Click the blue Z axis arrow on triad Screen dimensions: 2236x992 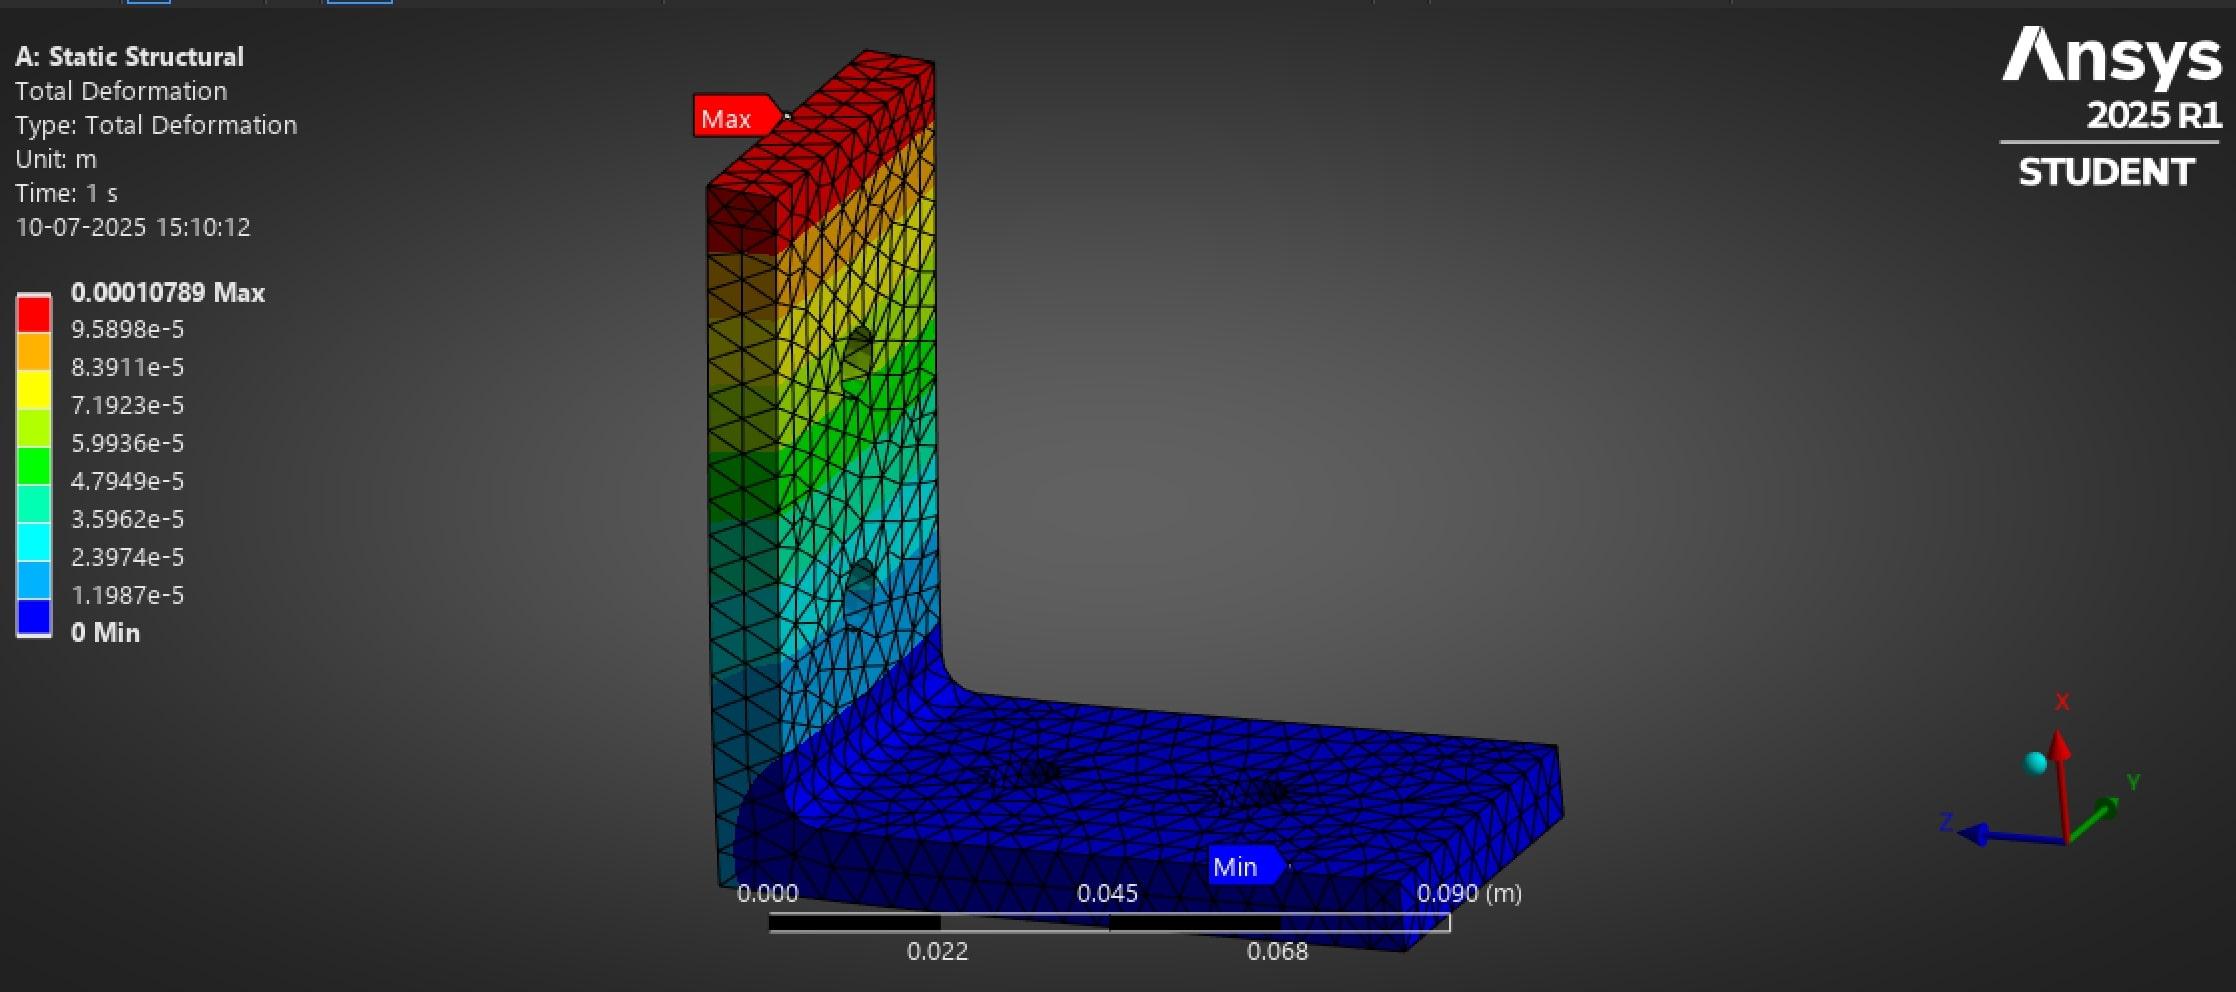[x=2010, y=836]
